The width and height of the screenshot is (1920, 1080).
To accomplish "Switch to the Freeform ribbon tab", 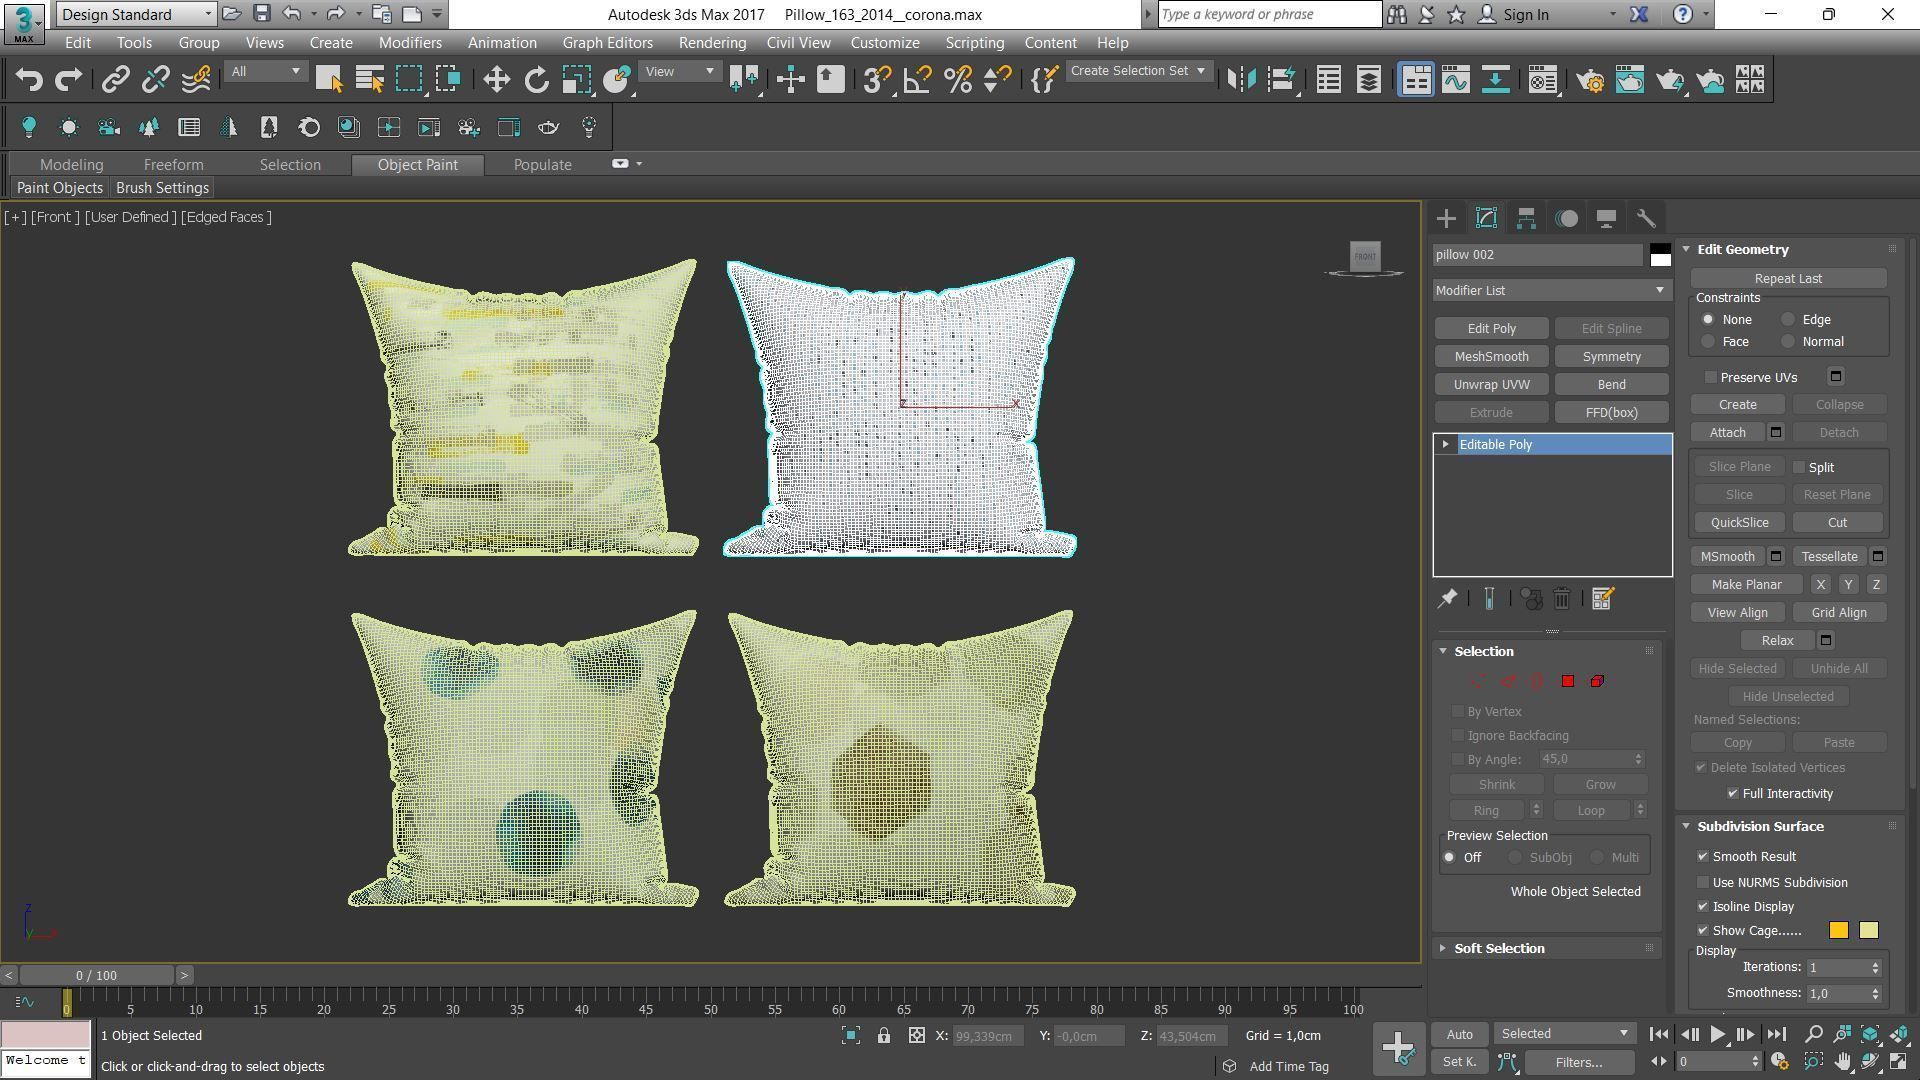I will point(173,165).
